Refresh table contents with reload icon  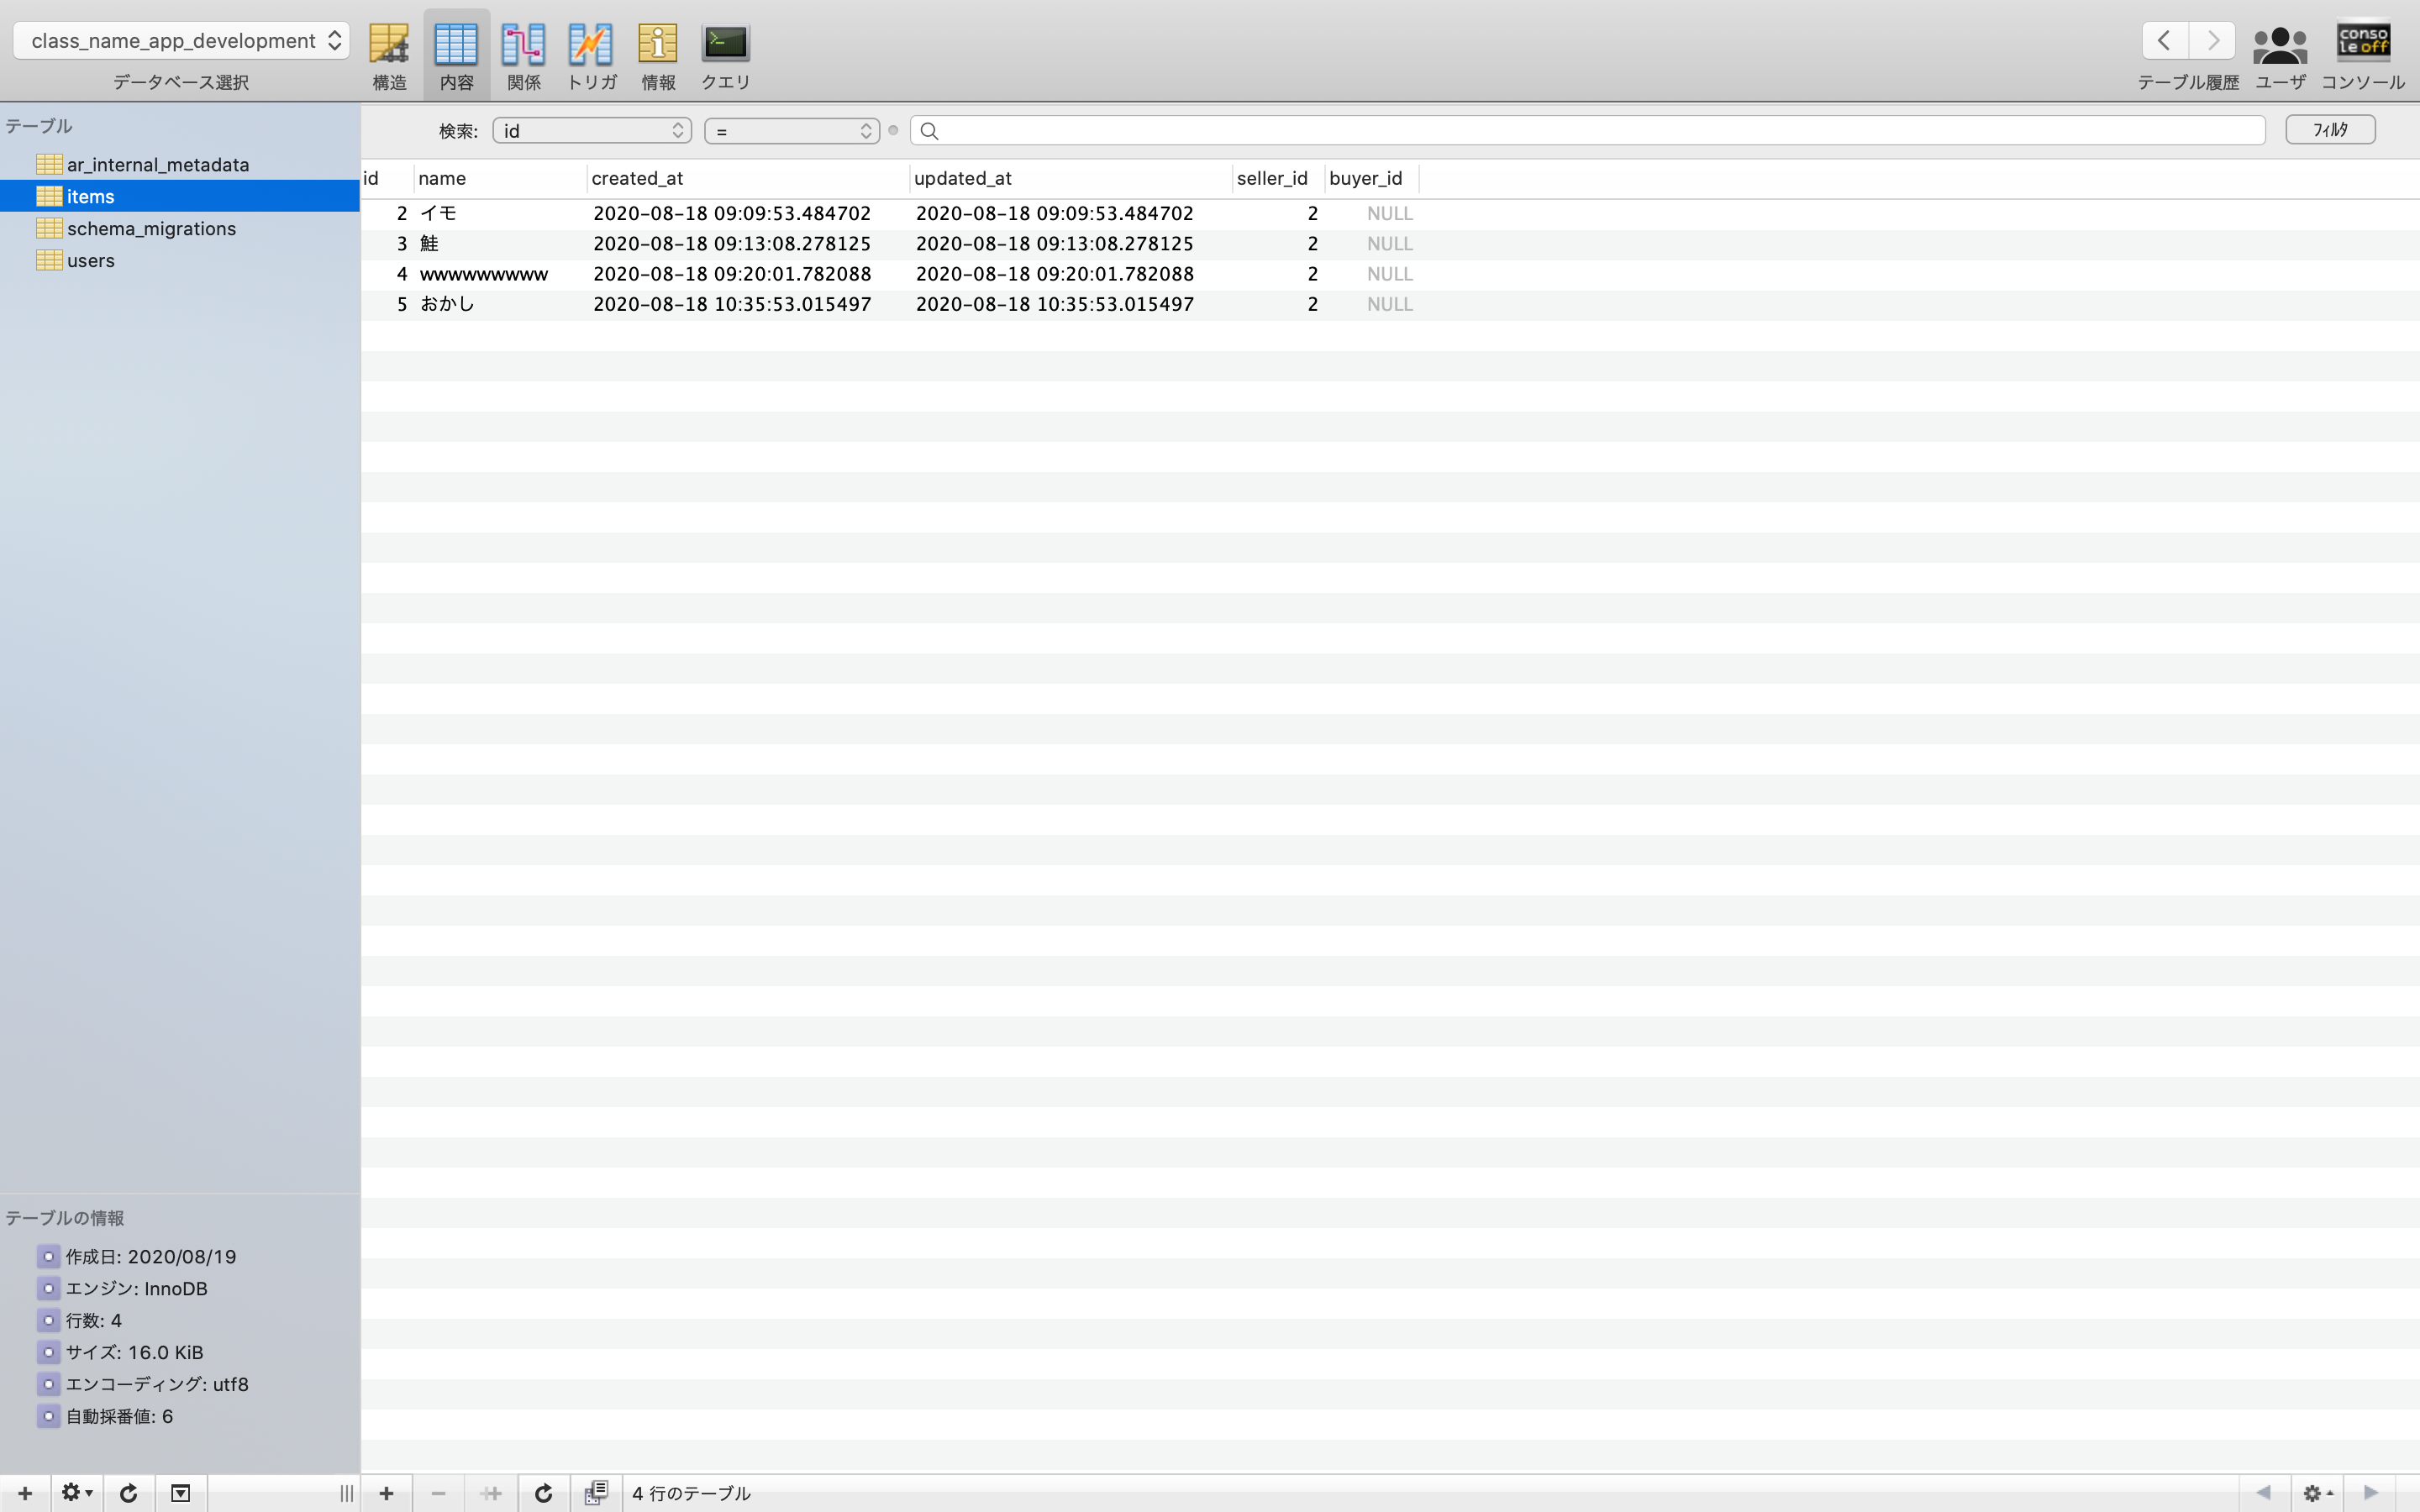click(x=543, y=1493)
